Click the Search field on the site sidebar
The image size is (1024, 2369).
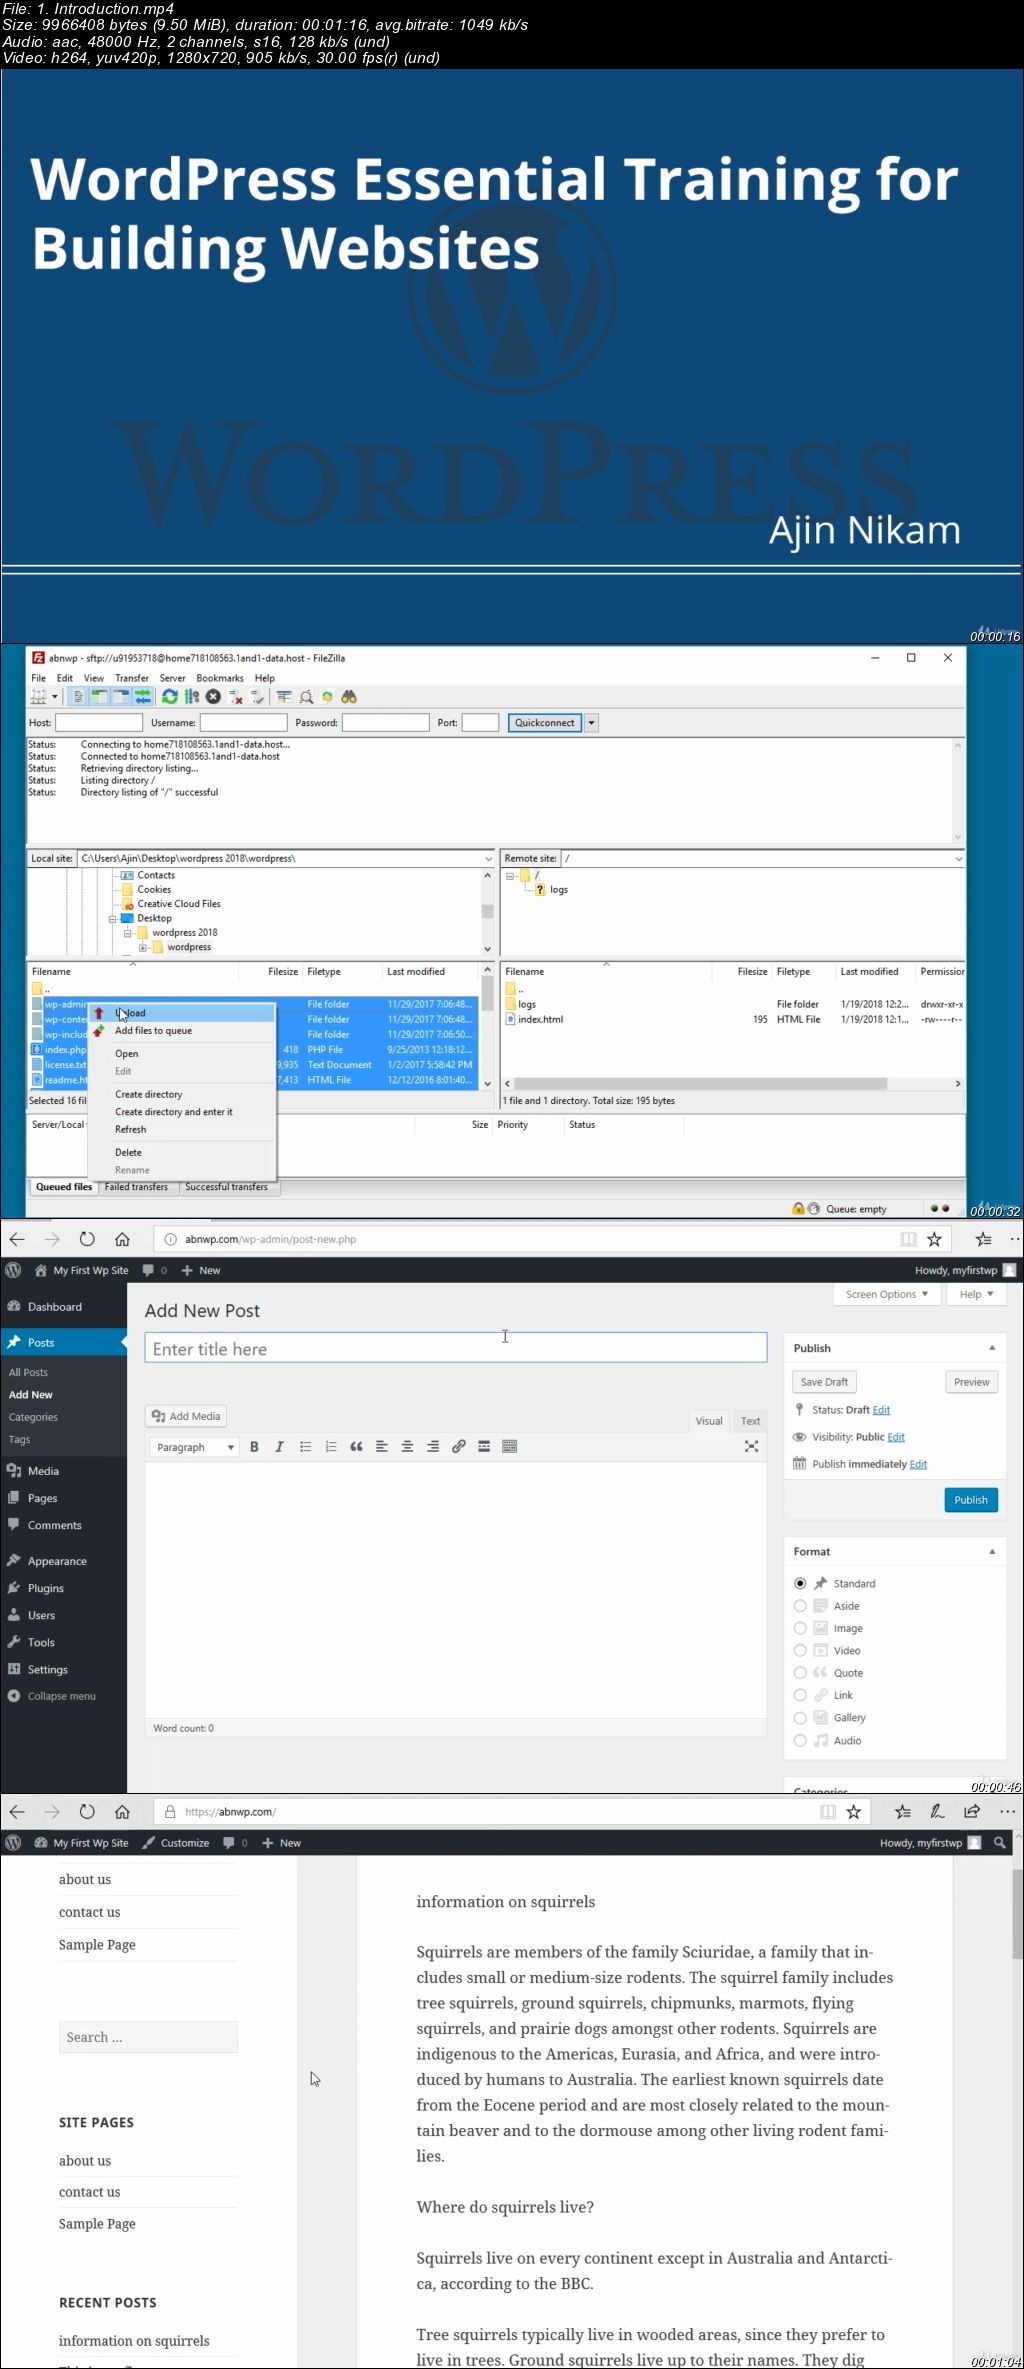tap(148, 2037)
